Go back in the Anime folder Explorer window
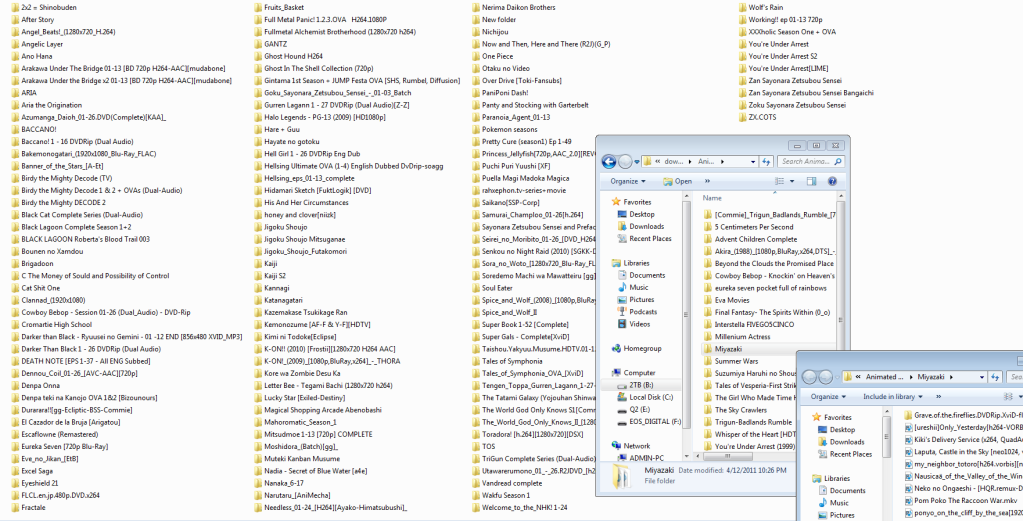Screen dimensions: 1023x521 click(609, 162)
